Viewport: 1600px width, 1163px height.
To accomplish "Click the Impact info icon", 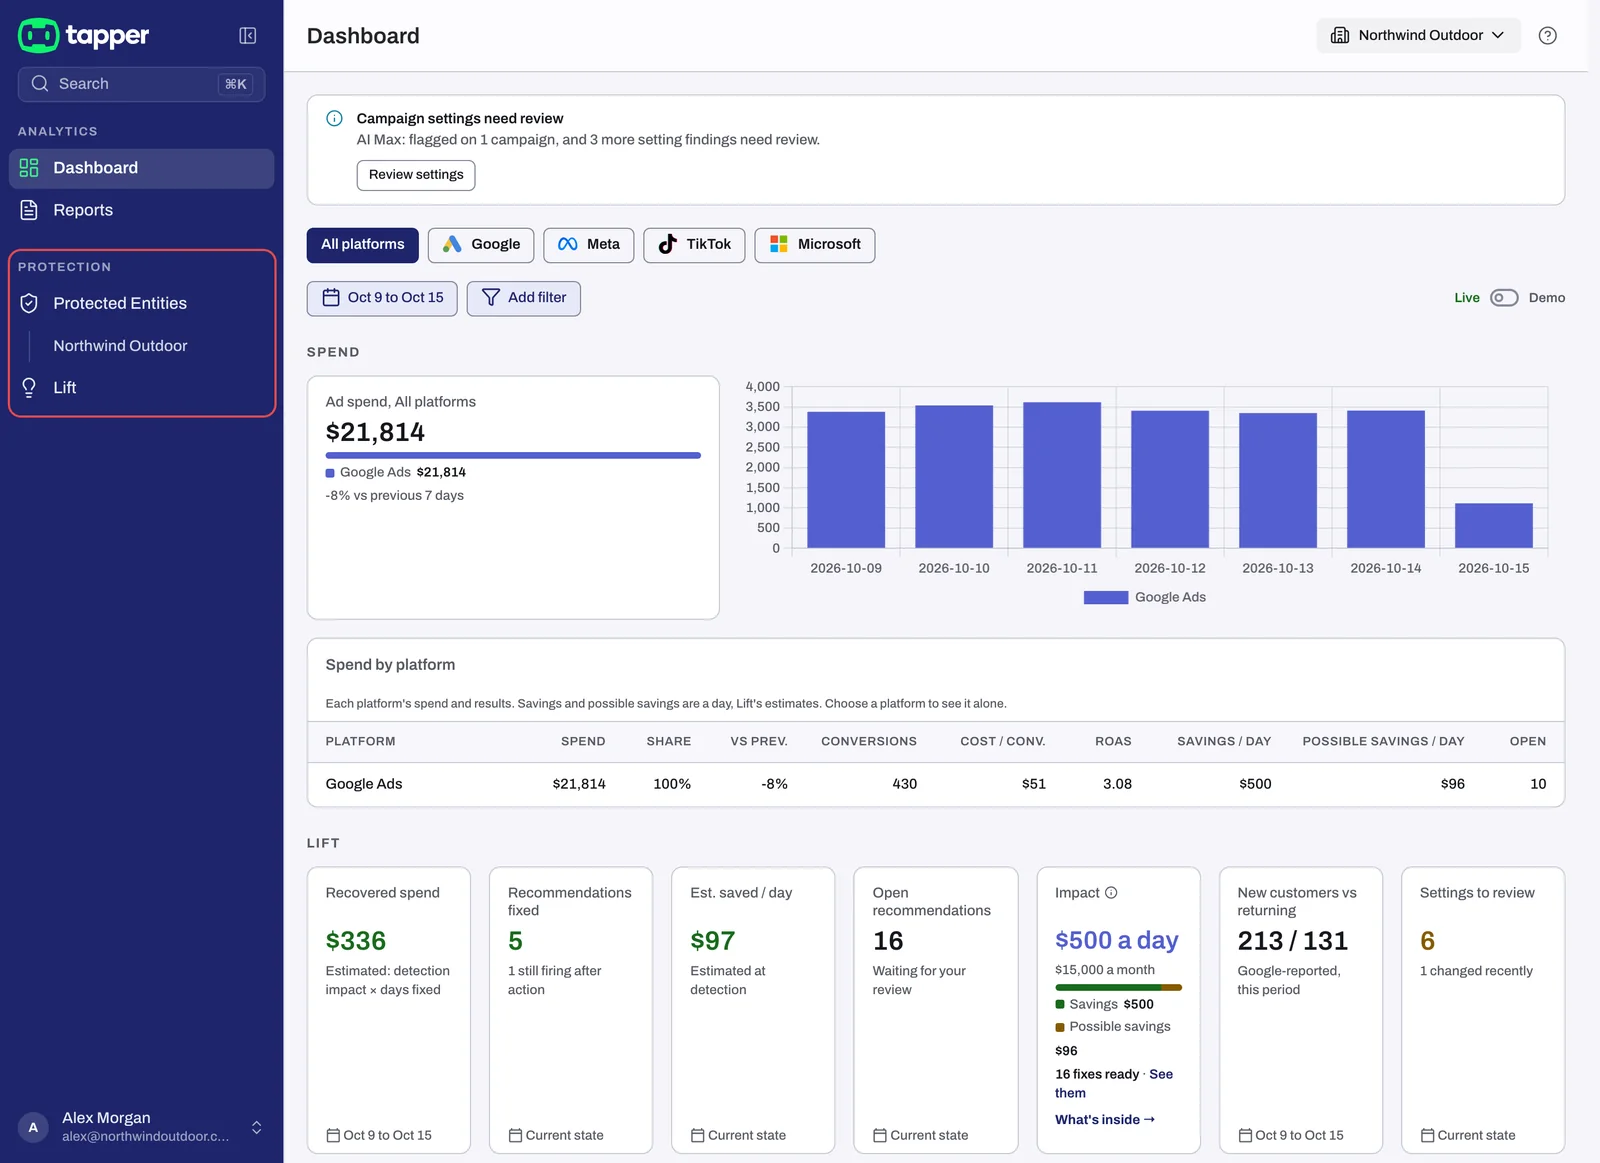I will [1111, 893].
